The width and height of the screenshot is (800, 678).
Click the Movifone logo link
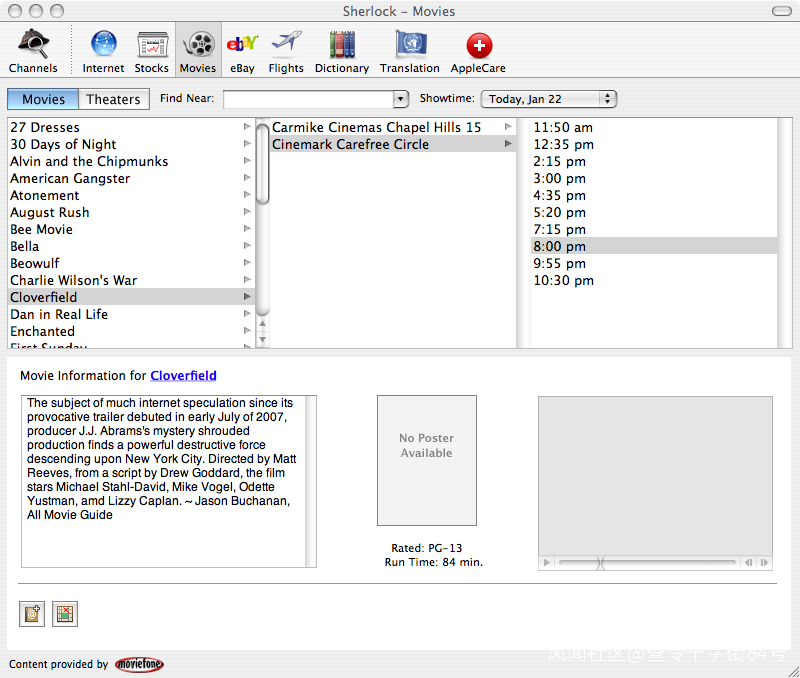(x=139, y=664)
